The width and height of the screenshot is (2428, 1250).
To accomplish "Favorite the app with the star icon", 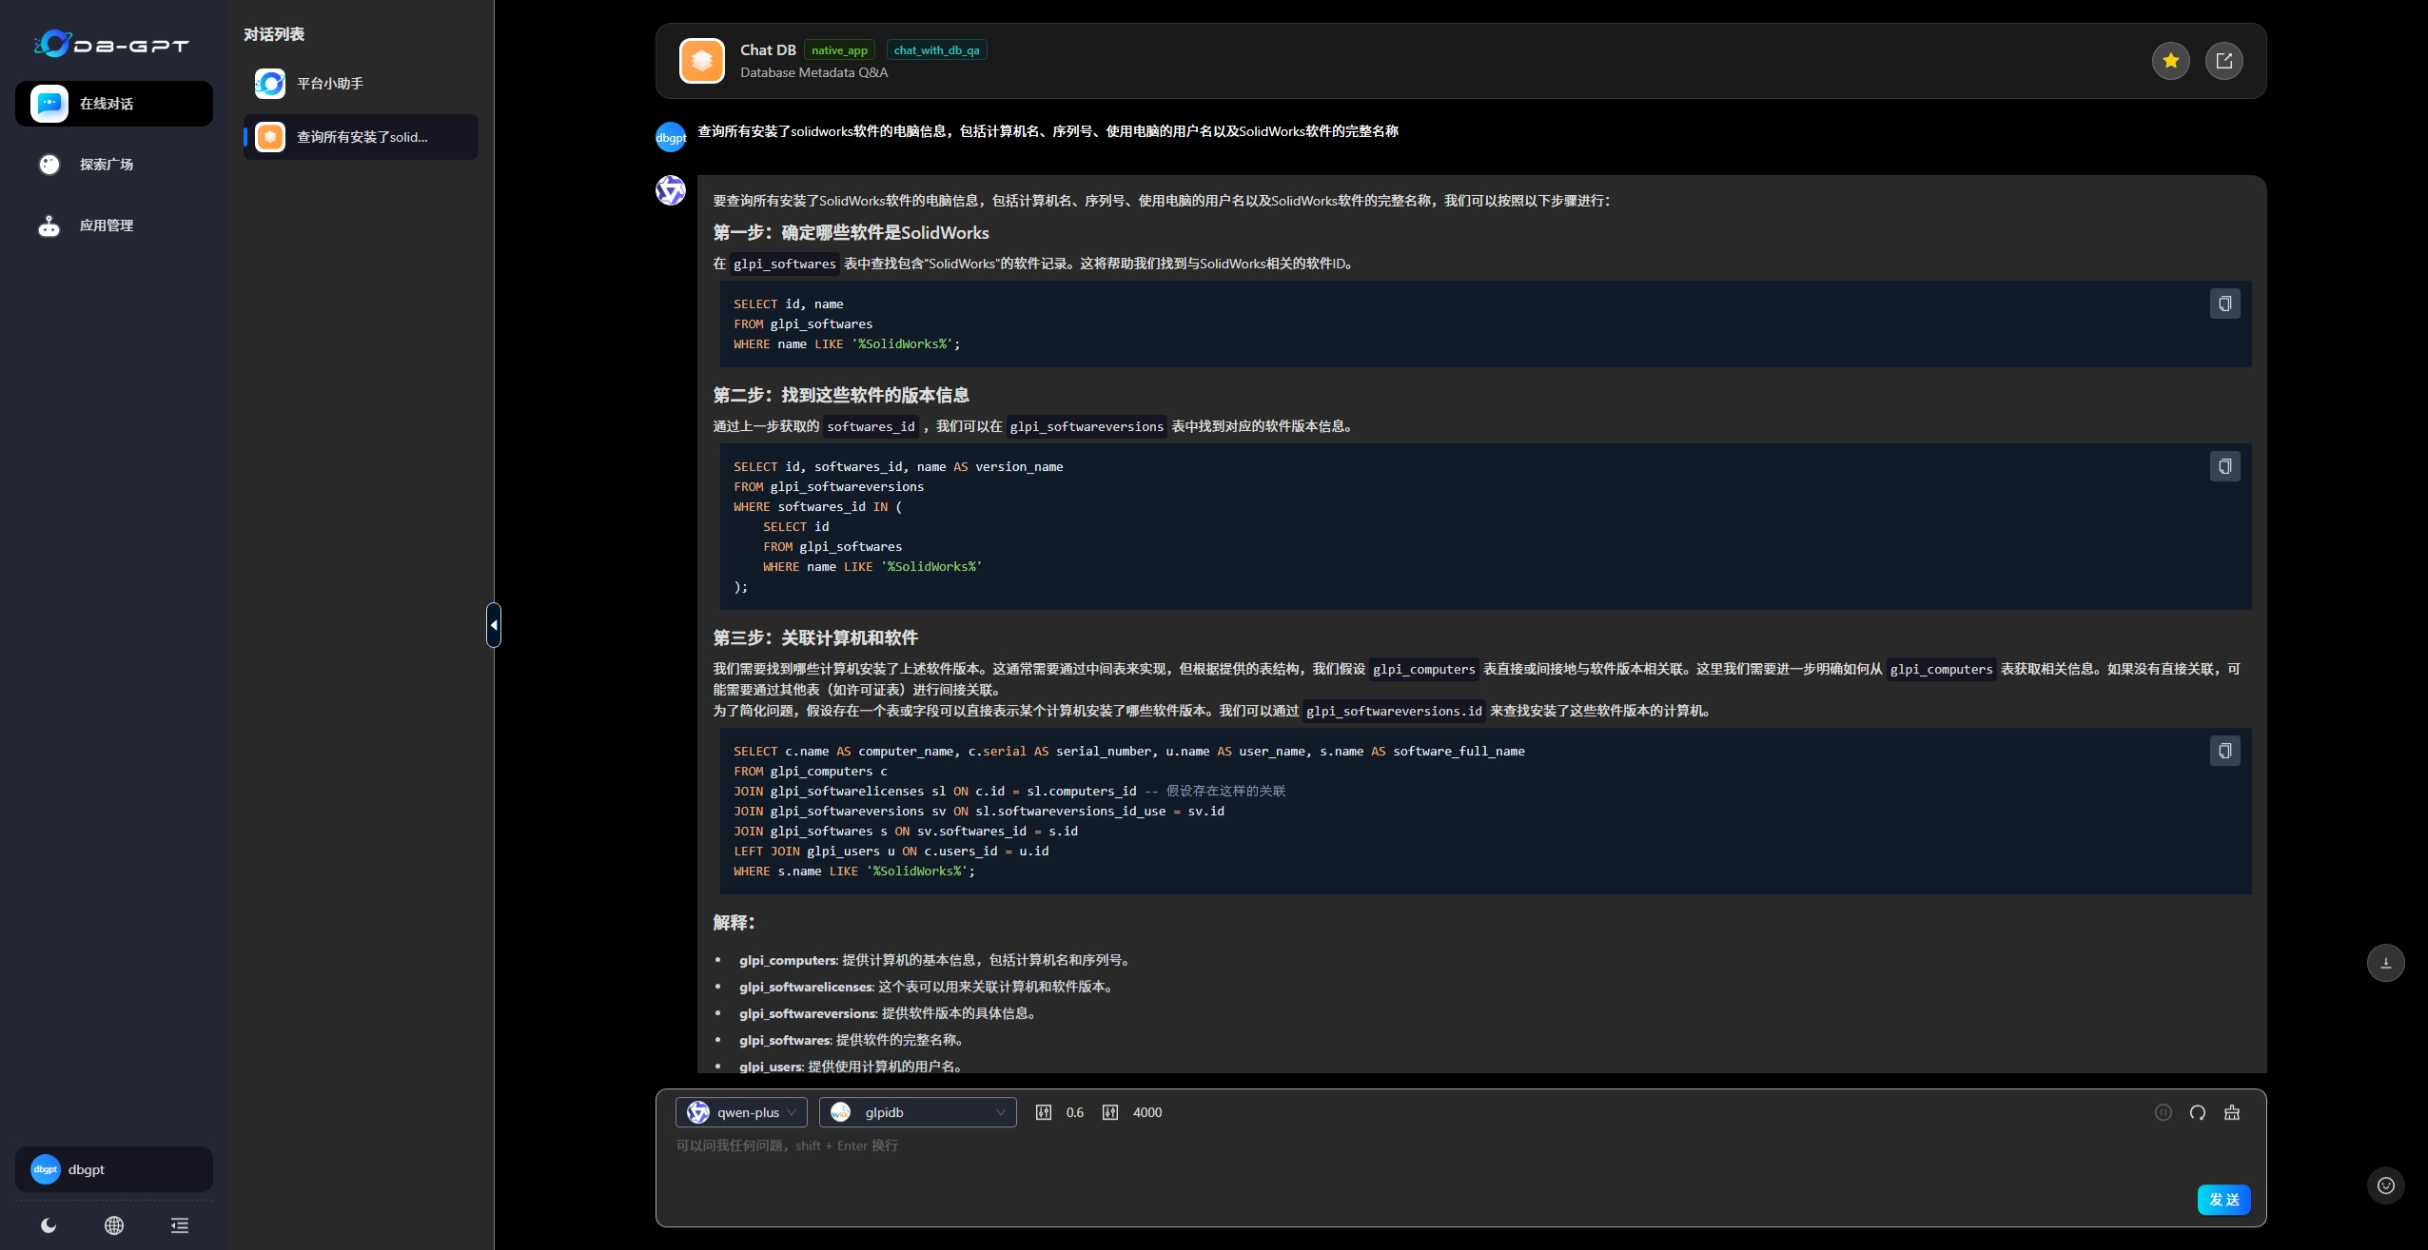I will (x=2170, y=61).
